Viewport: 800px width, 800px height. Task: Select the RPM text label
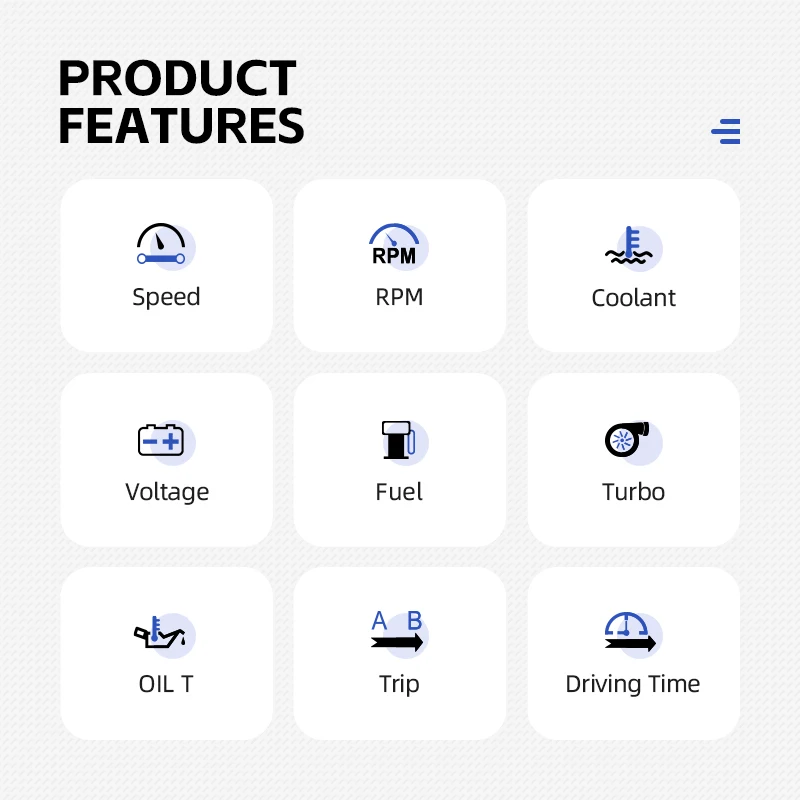(x=399, y=297)
